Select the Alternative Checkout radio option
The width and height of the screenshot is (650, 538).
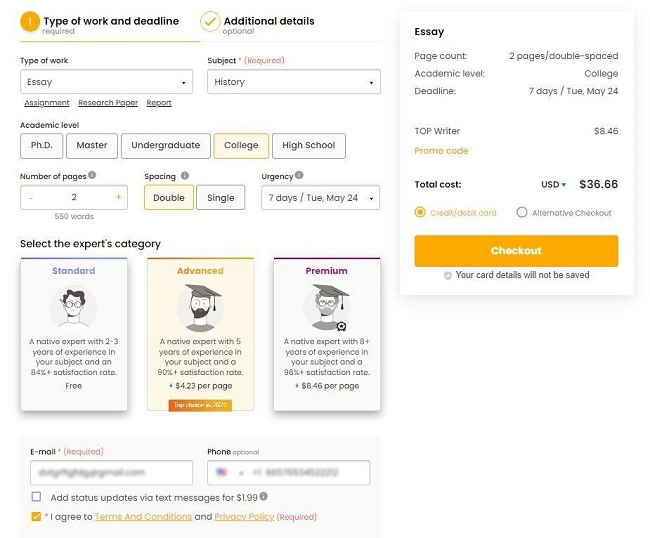(521, 213)
